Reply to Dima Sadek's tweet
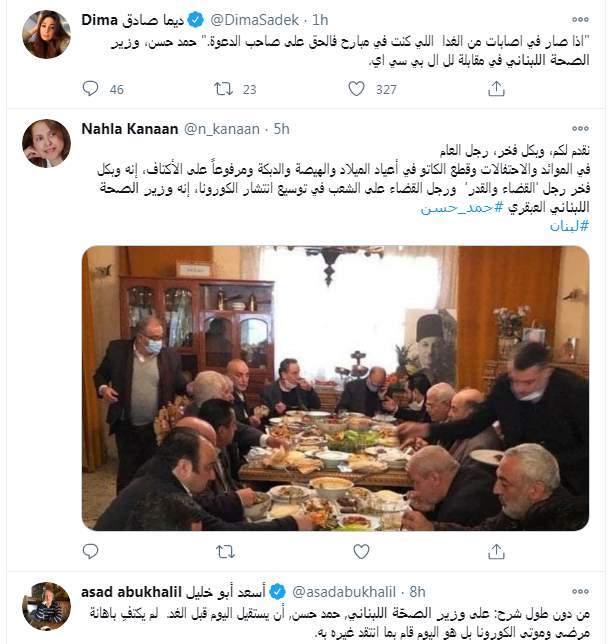The height and width of the screenshot is (644, 611). pyautogui.click(x=90, y=89)
